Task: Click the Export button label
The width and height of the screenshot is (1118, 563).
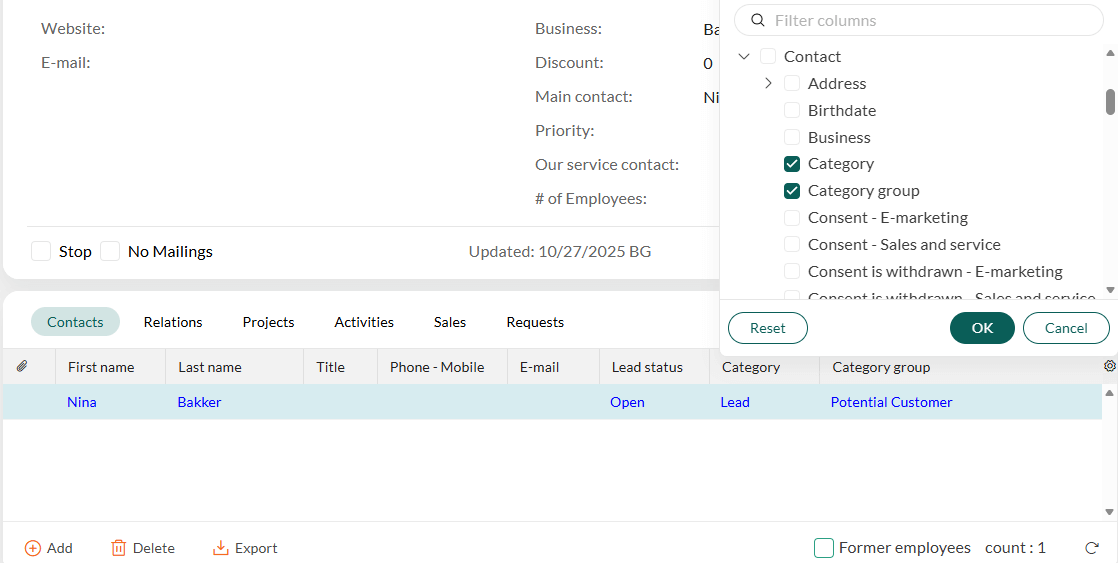Action: point(256,548)
